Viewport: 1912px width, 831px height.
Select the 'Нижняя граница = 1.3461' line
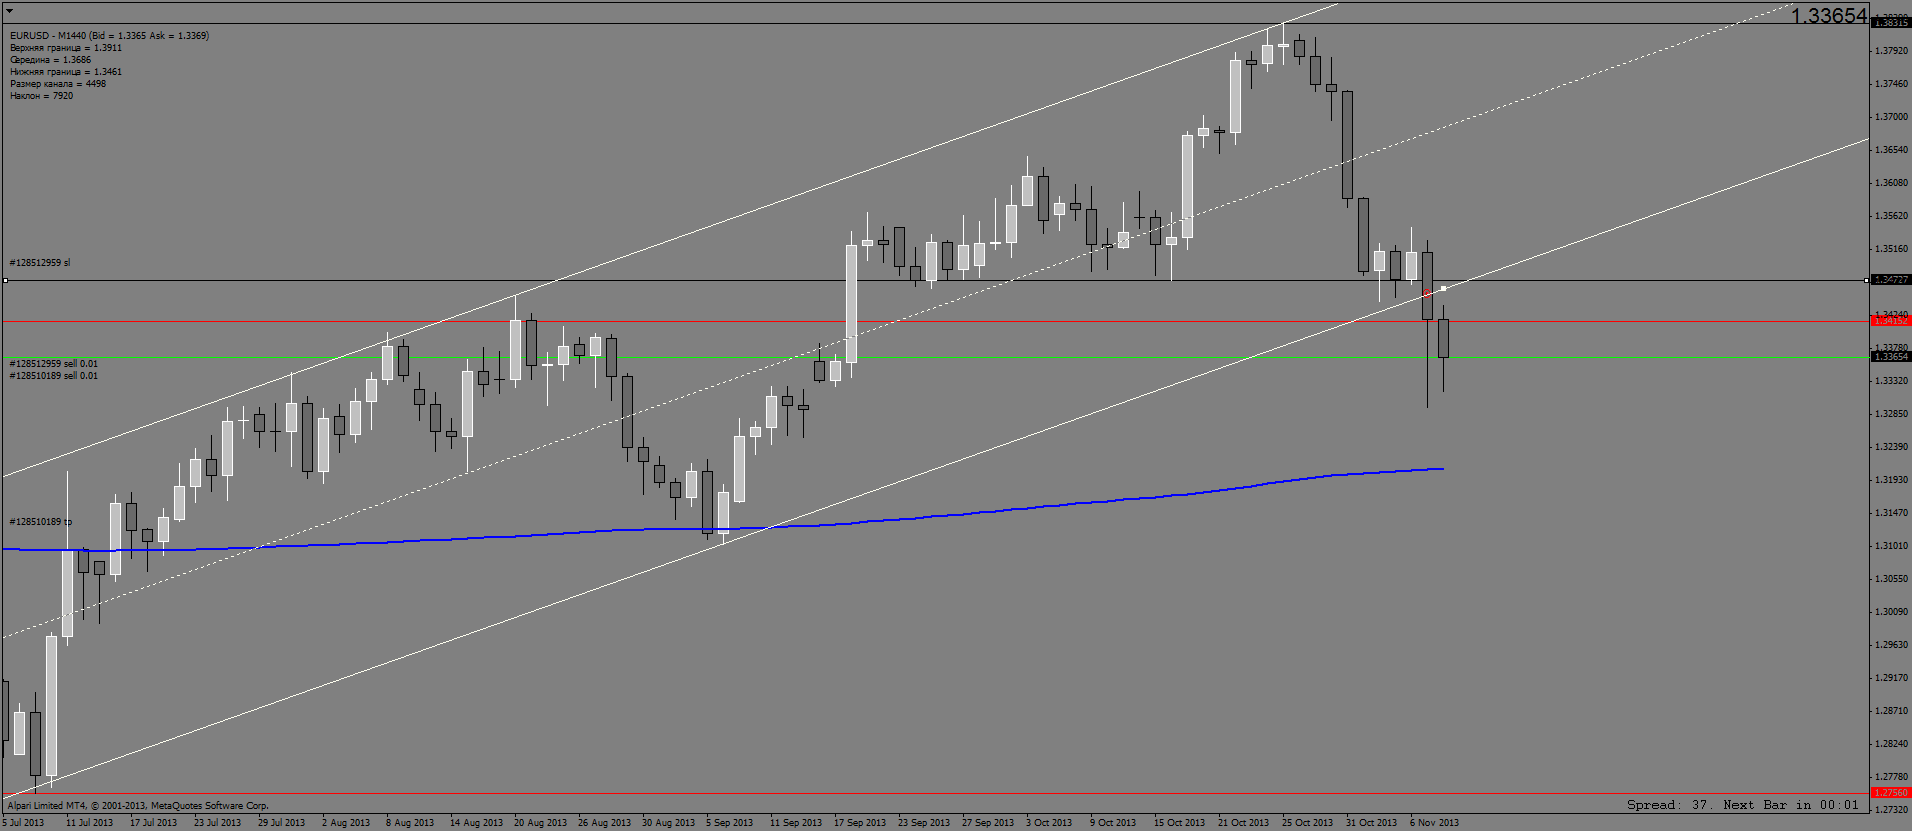66,72
